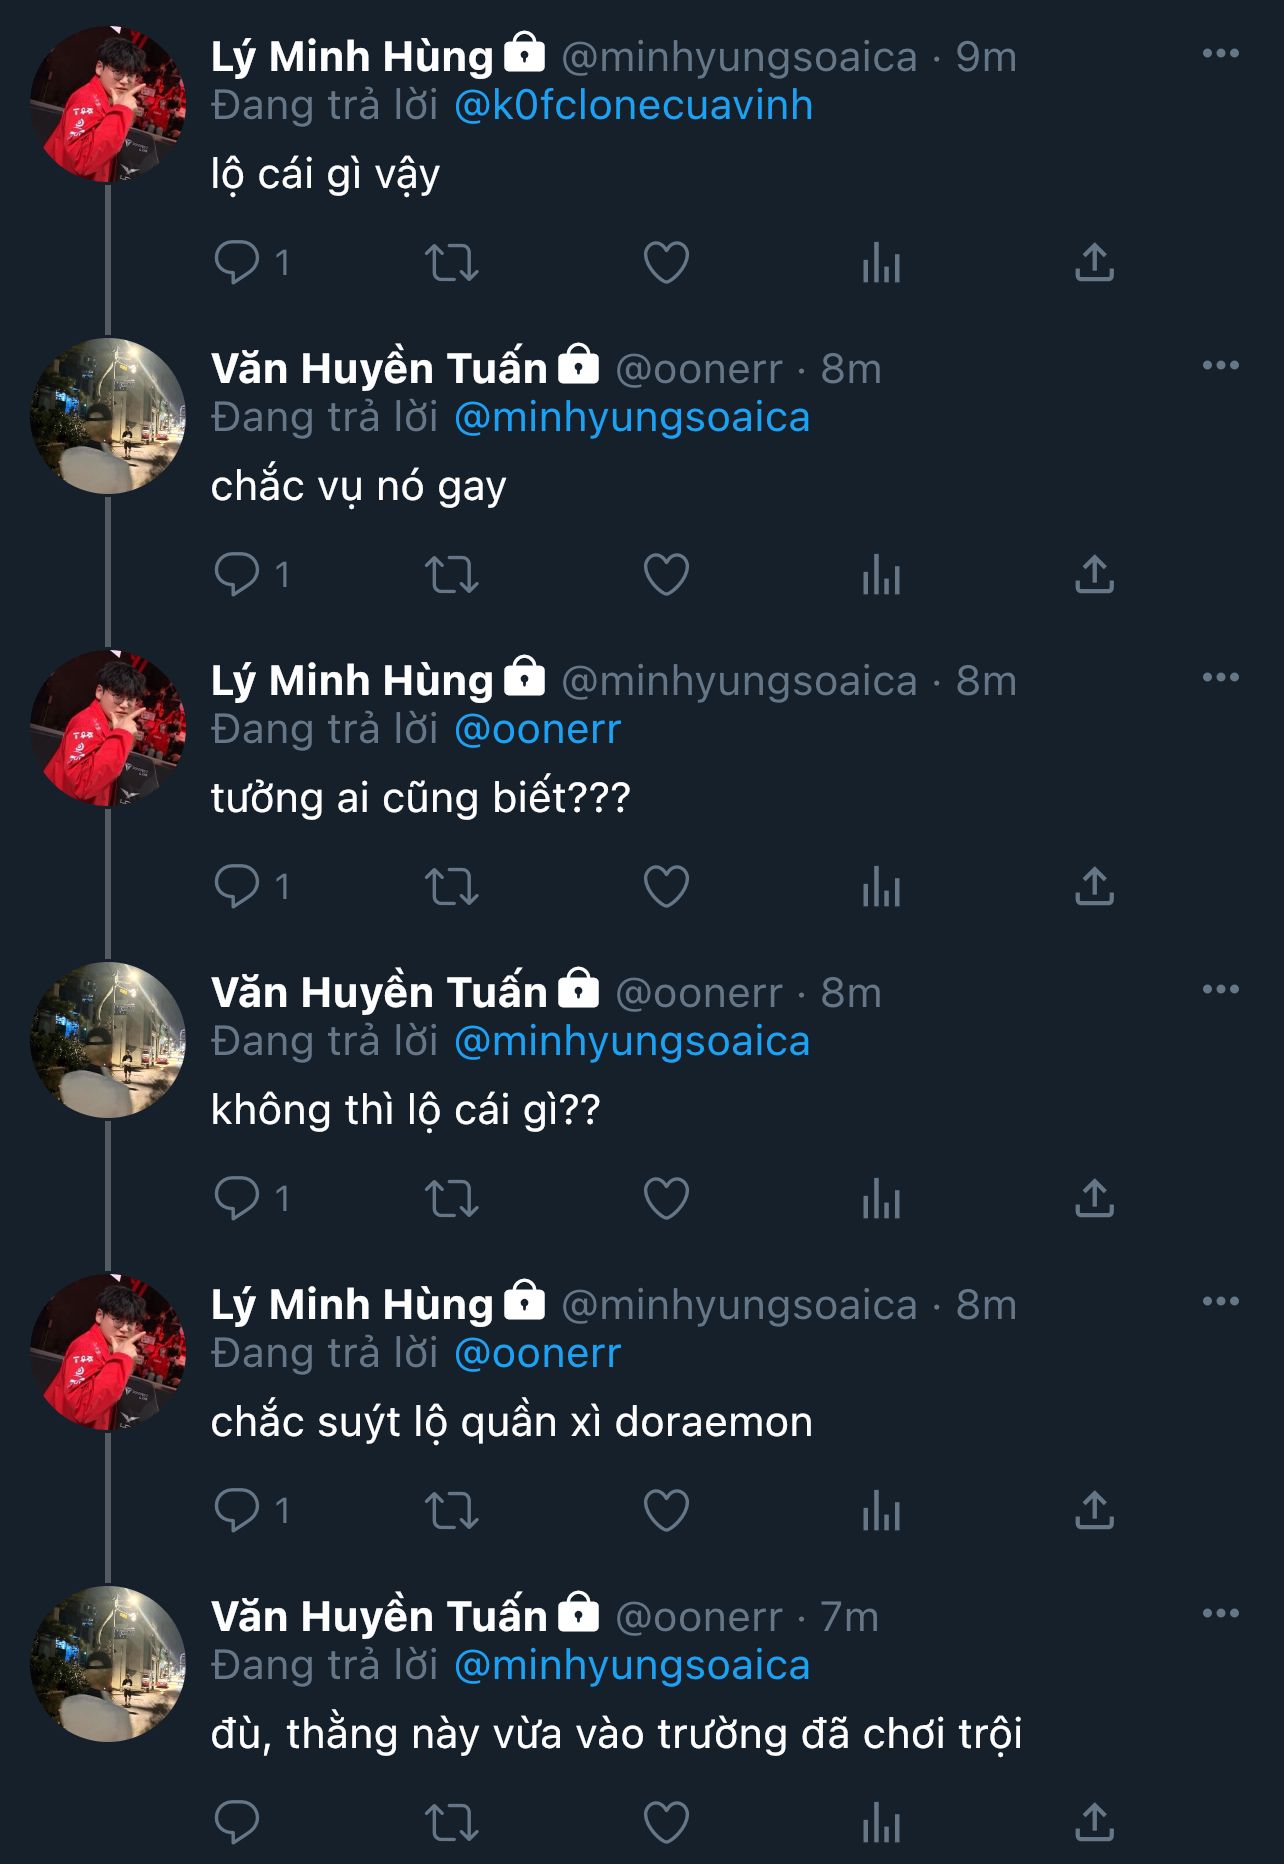Open Văn Huyền Tuấn's name on last tweet
Image resolution: width=1284 pixels, height=1864 pixels.
[x=379, y=1617]
